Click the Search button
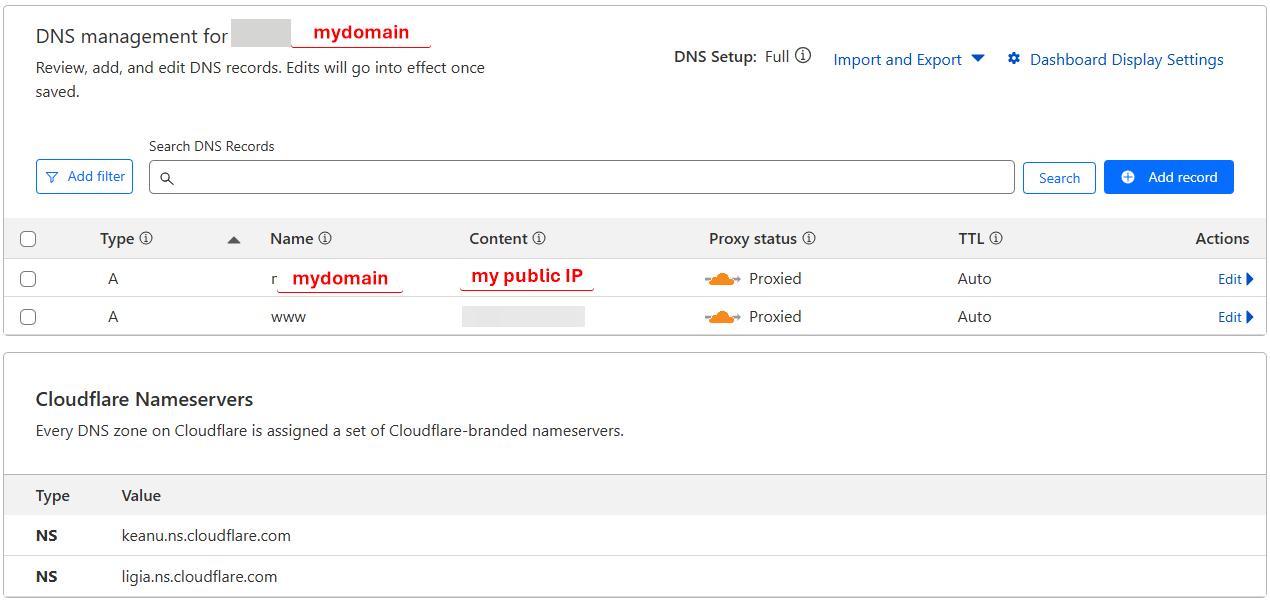 tap(1059, 178)
